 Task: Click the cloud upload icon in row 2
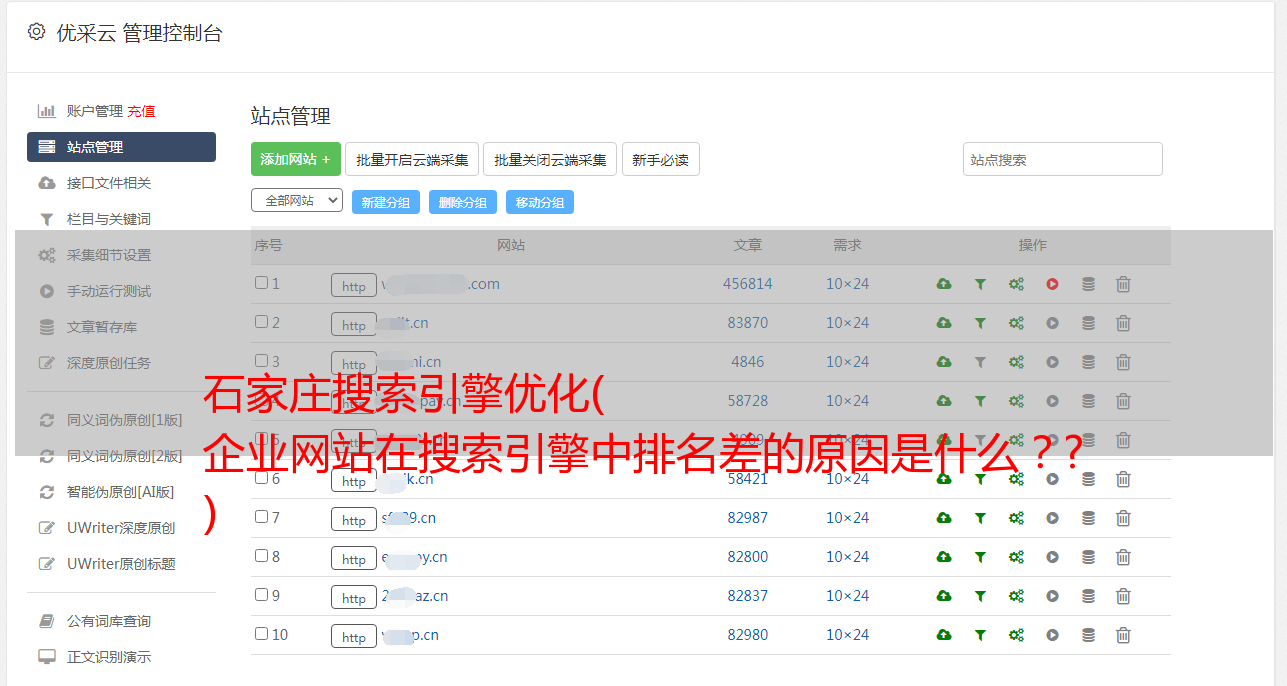click(x=944, y=323)
